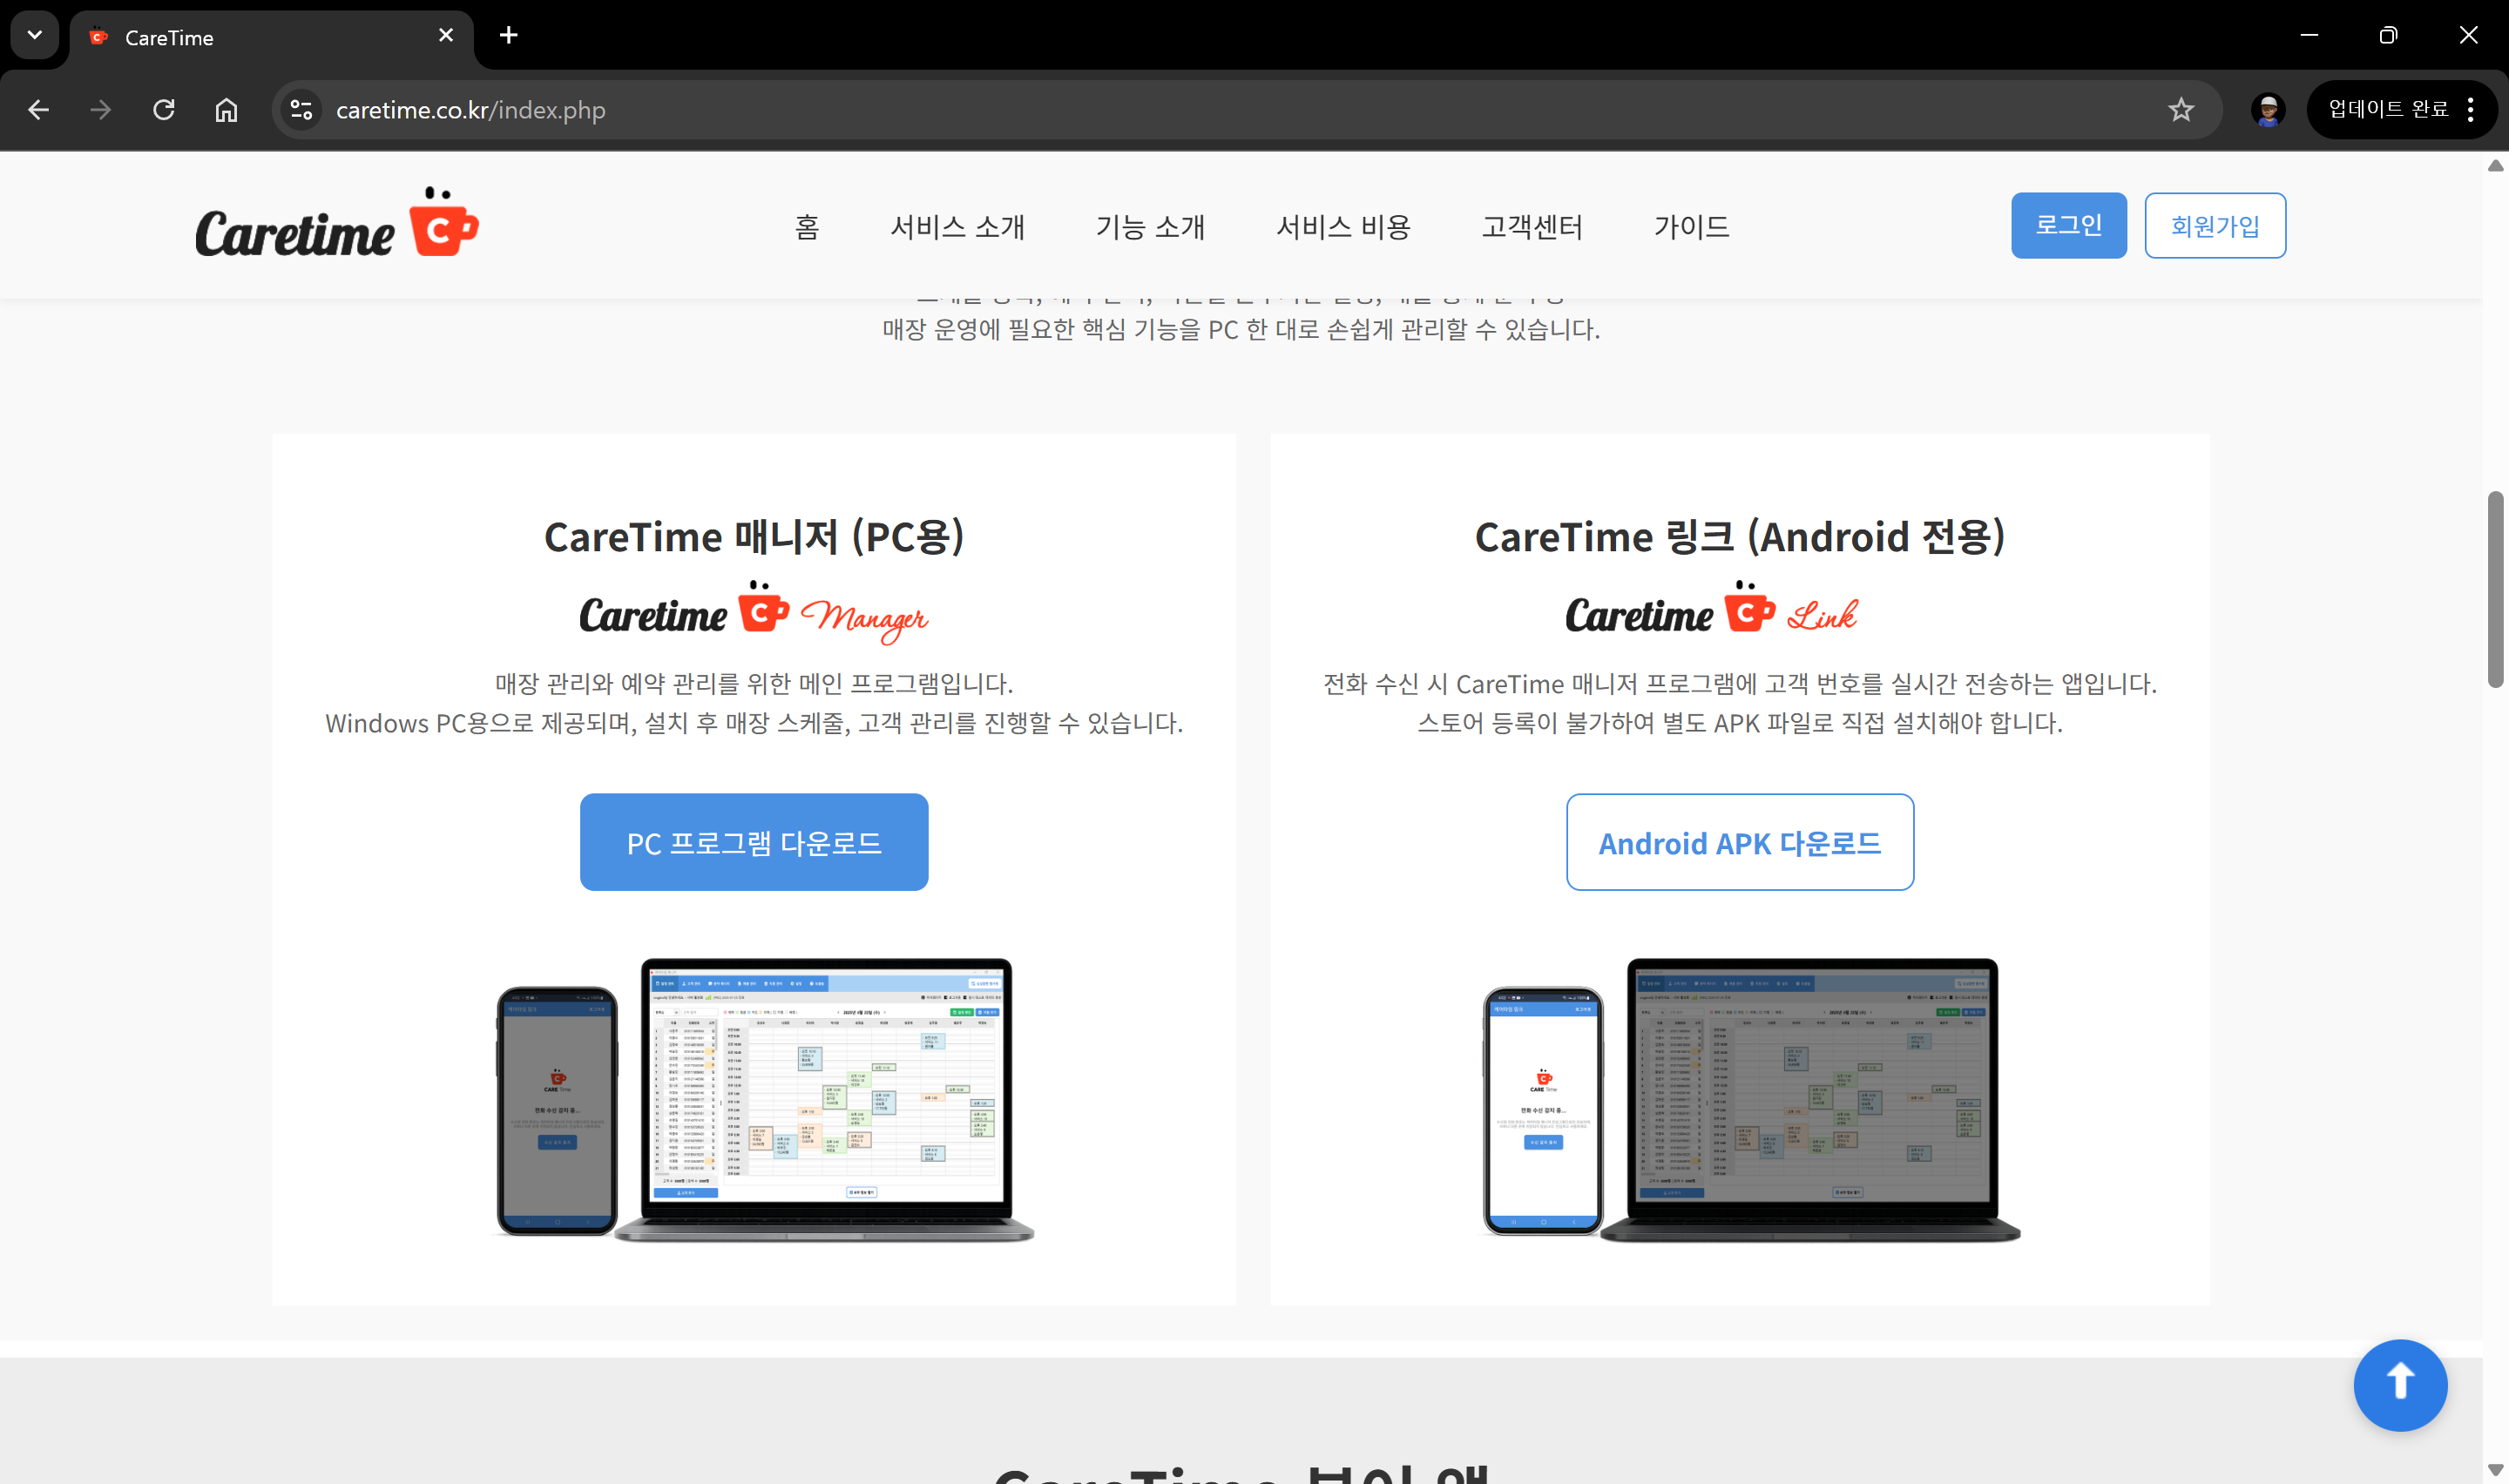Go to 서비스 비용 page
Image resolution: width=2509 pixels, height=1484 pixels.
tap(1342, 227)
